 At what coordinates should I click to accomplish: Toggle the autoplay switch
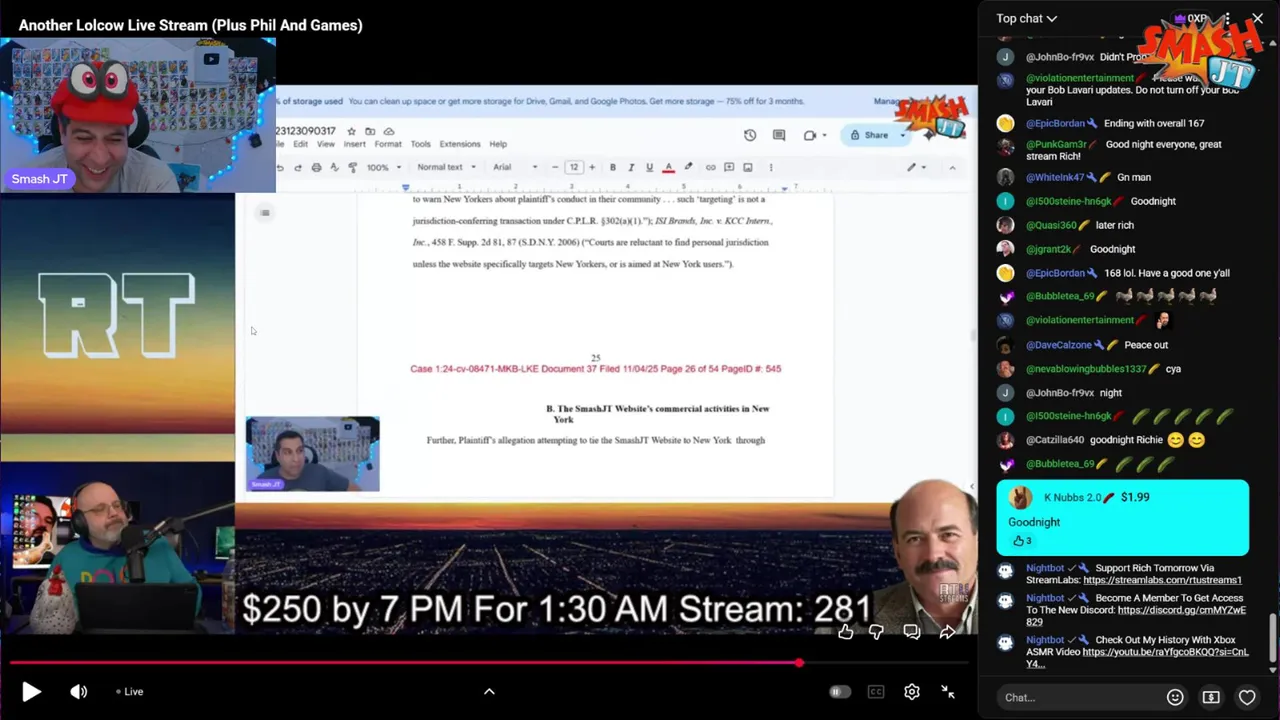839,691
